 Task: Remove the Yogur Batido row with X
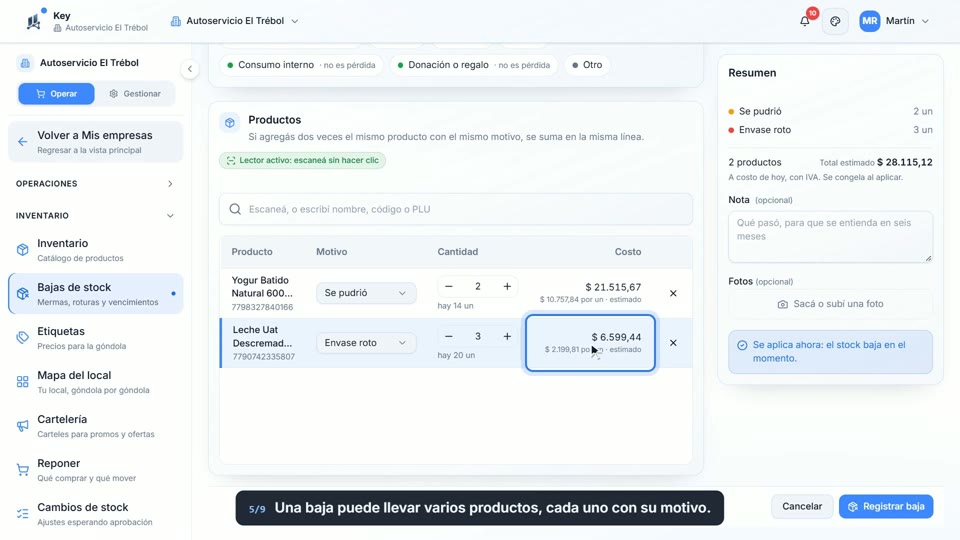point(673,293)
